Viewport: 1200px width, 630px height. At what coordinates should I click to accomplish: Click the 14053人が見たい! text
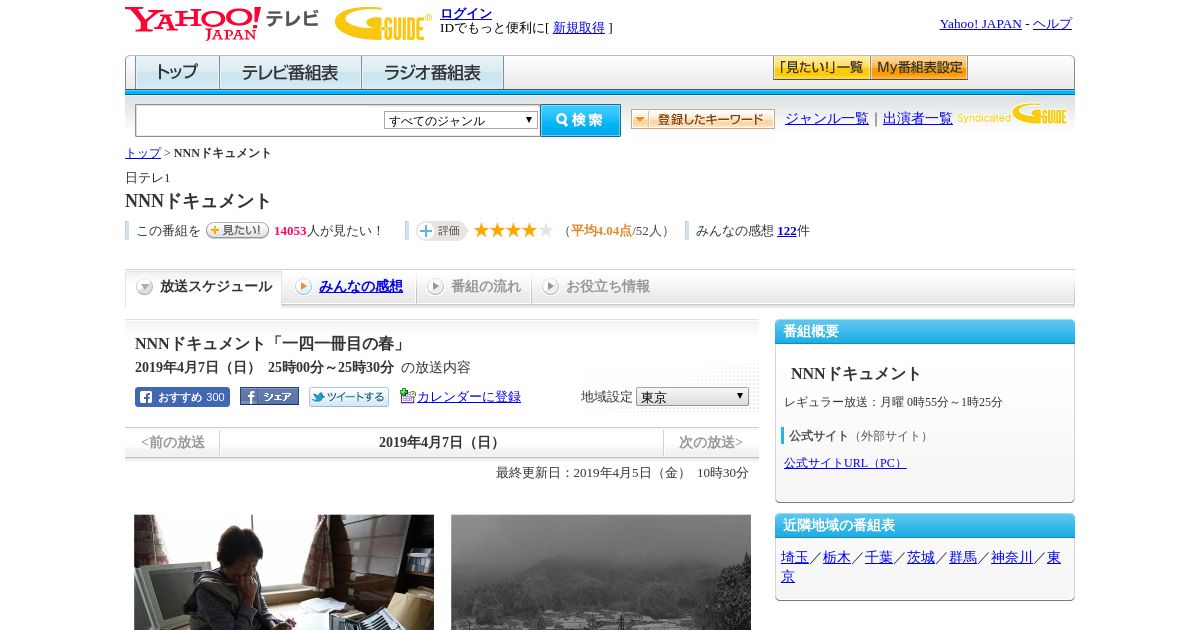329,231
